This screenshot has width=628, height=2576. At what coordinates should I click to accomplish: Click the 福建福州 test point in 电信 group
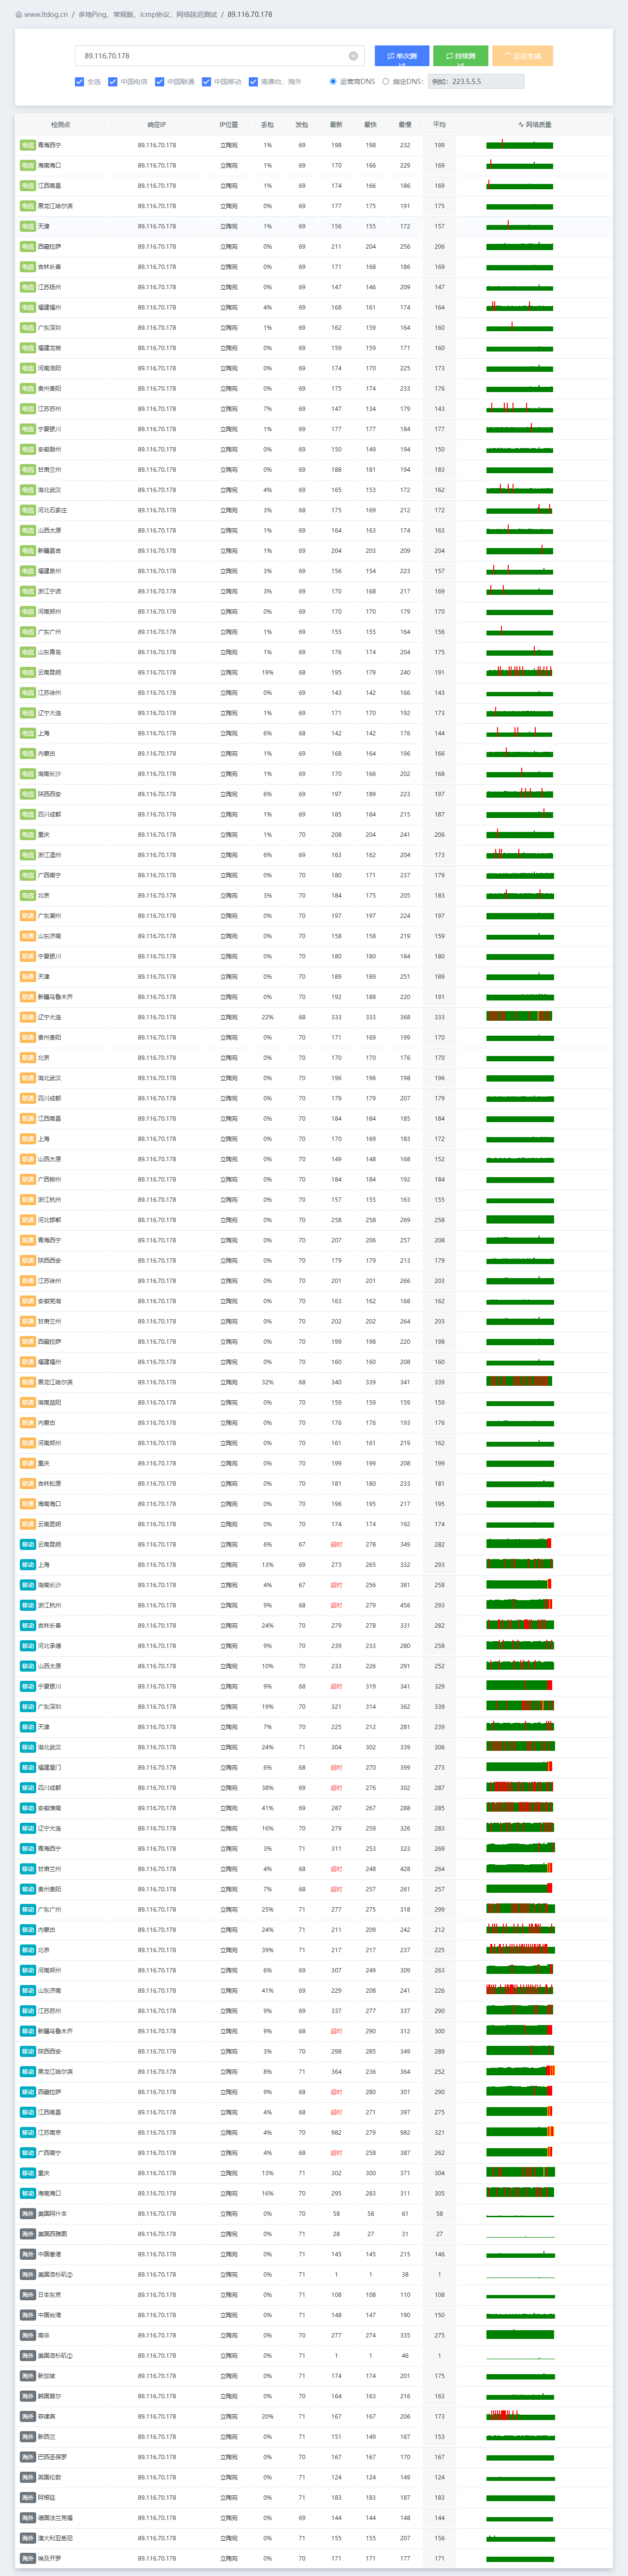(49, 307)
